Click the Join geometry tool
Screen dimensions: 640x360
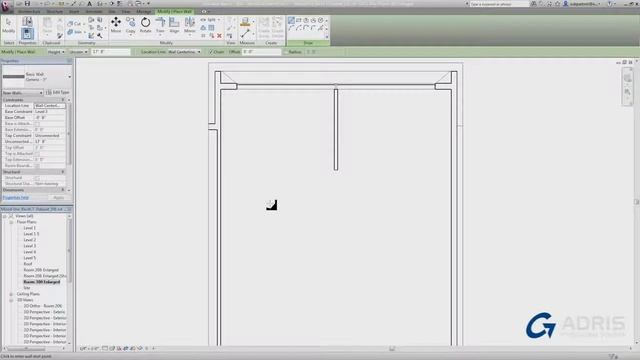pyautogui.click(x=75, y=32)
